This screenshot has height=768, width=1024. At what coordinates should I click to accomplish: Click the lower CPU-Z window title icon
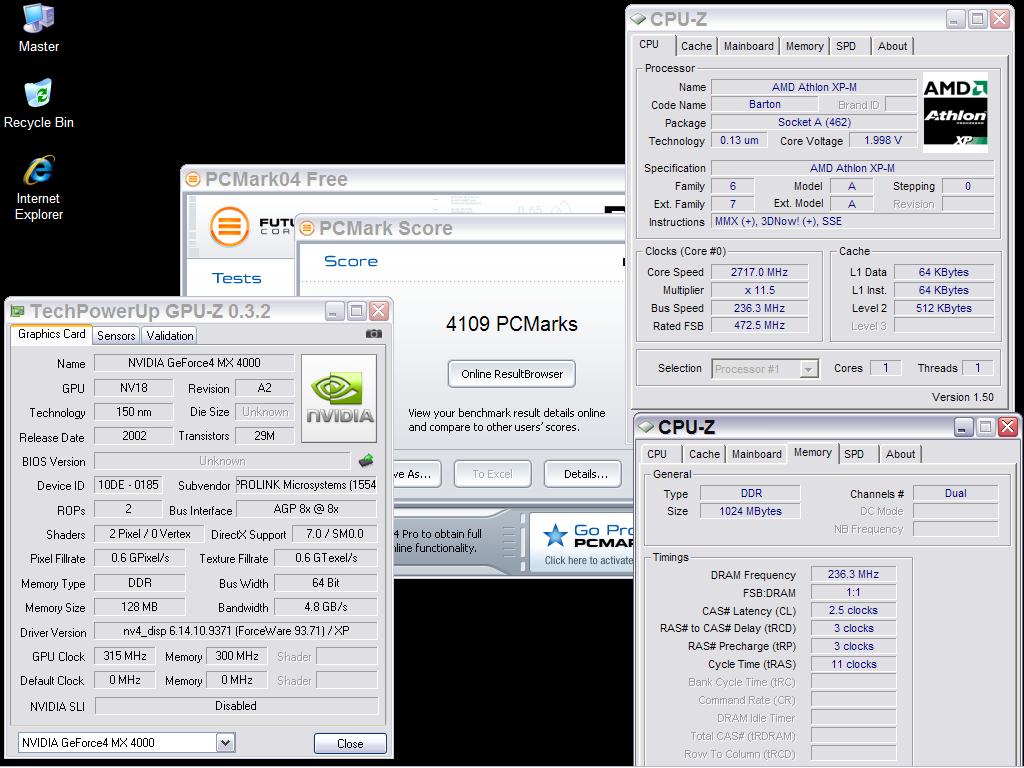pyautogui.click(x=646, y=427)
